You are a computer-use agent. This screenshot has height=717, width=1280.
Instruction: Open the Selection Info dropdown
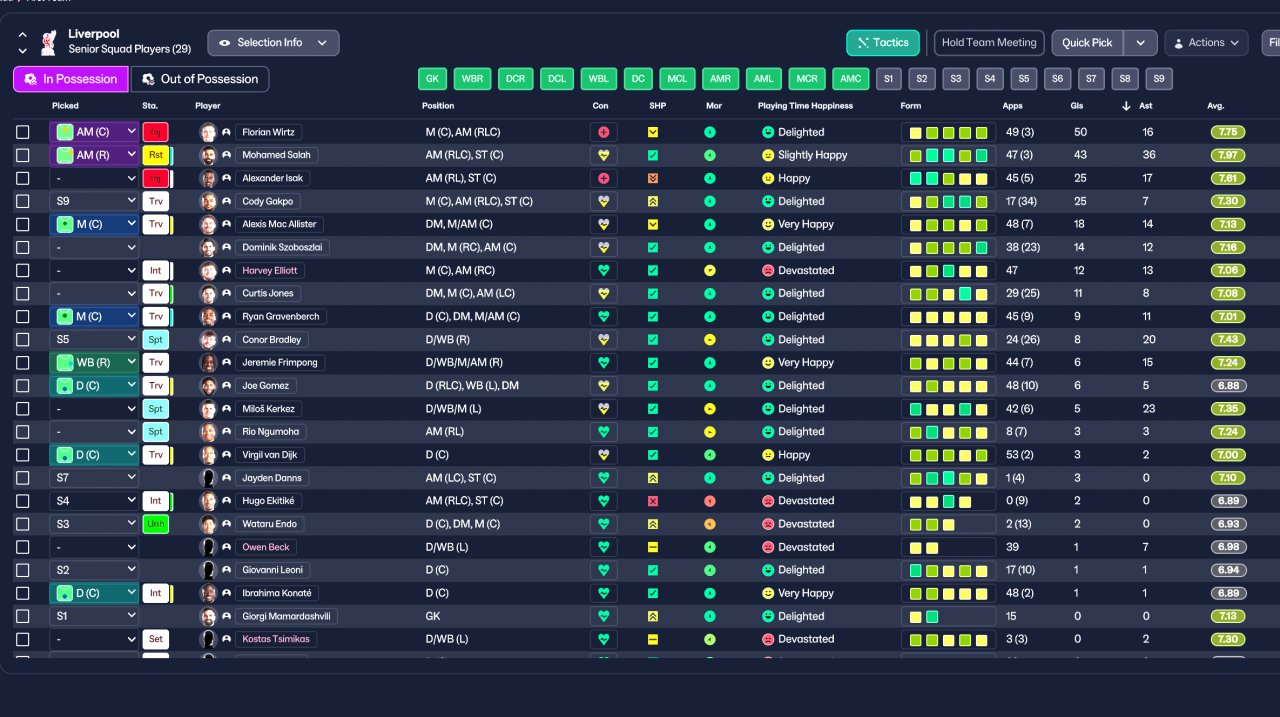coord(273,43)
